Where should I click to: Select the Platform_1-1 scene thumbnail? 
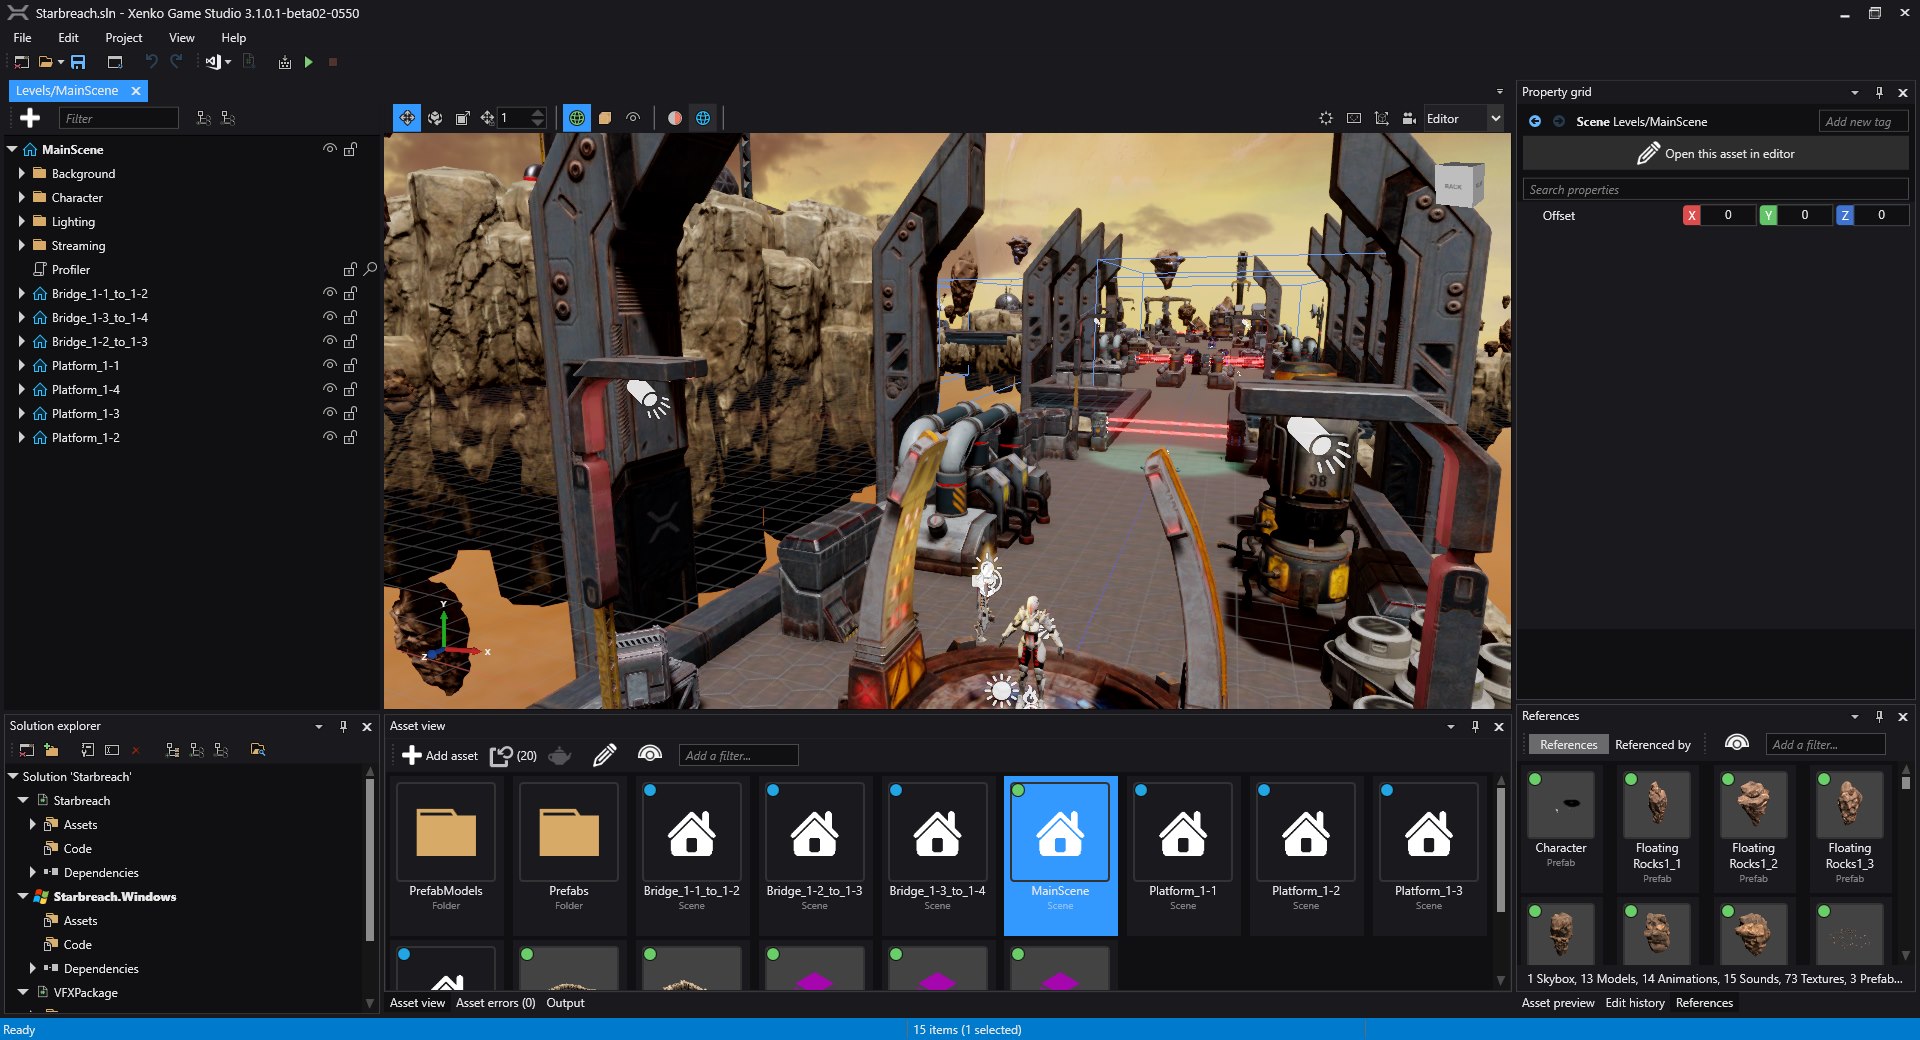pos(1182,845)
